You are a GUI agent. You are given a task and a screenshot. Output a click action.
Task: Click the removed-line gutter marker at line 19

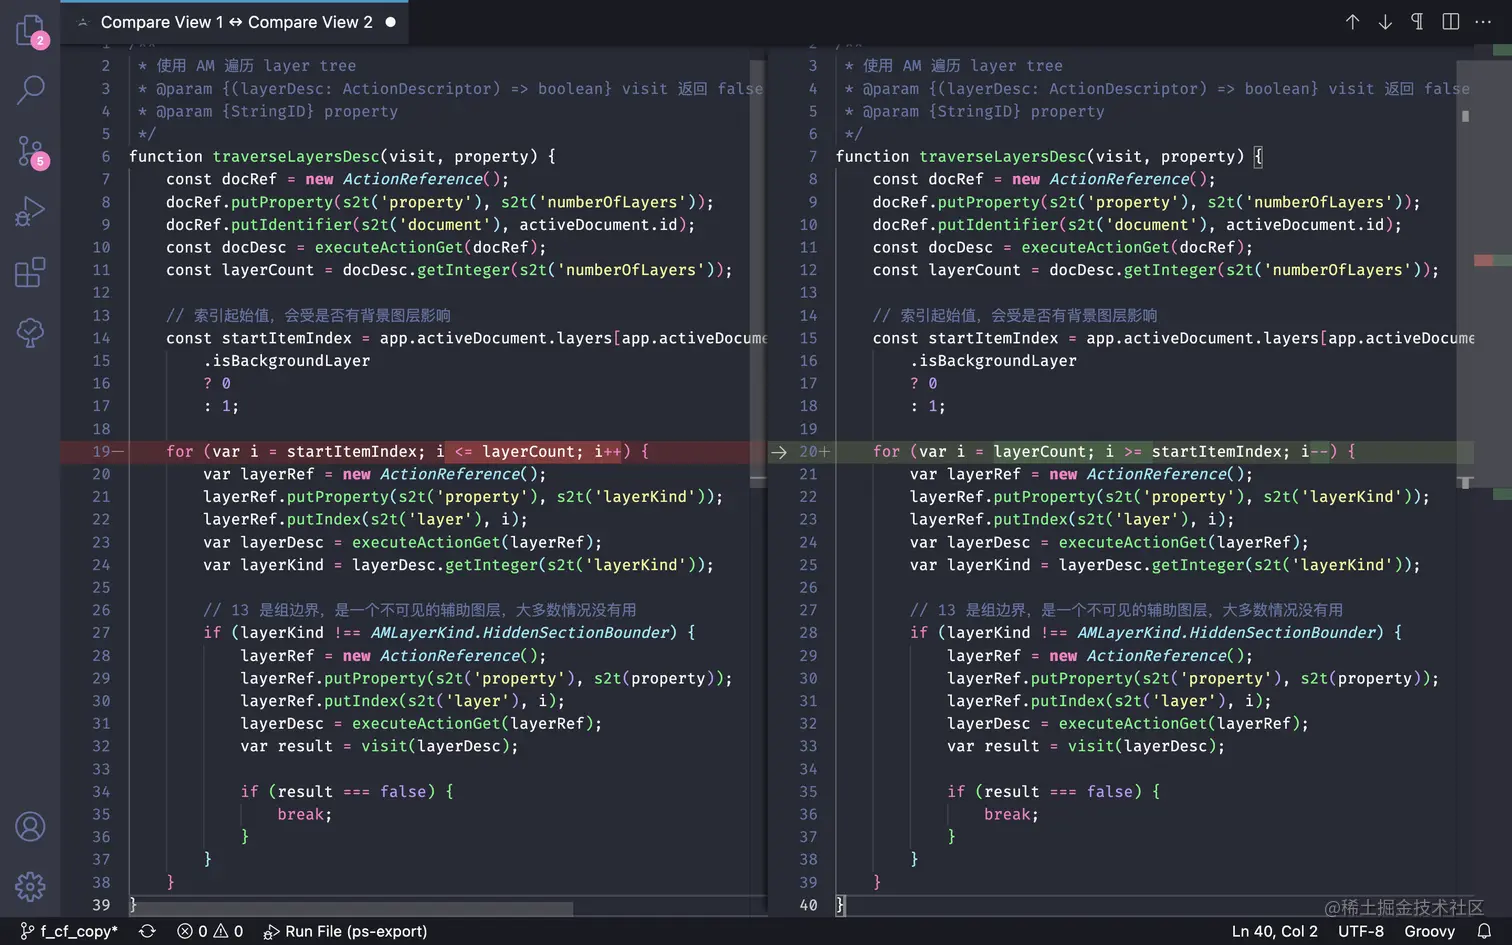[118, 452]
